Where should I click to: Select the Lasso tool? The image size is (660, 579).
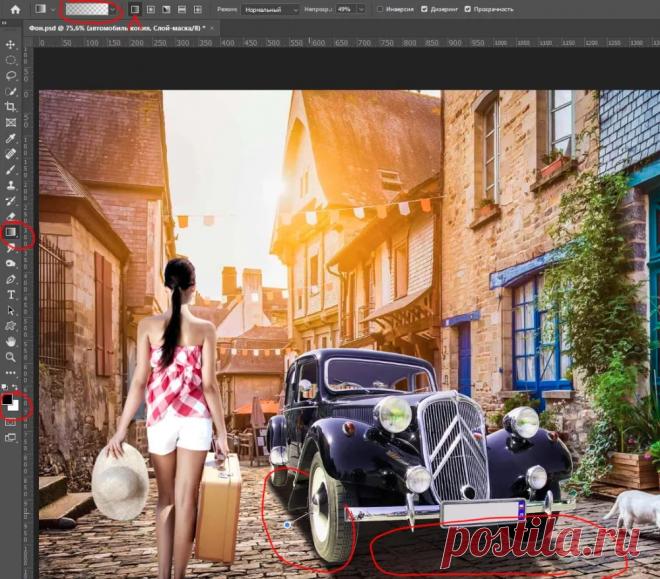pos(11,75)
